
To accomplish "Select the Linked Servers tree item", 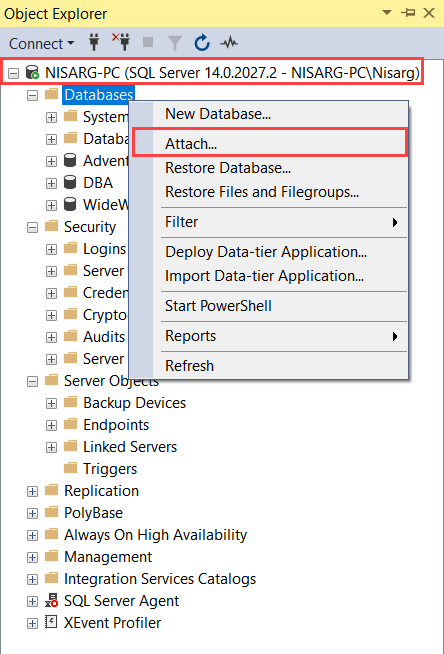I will [x=130, y=447].
